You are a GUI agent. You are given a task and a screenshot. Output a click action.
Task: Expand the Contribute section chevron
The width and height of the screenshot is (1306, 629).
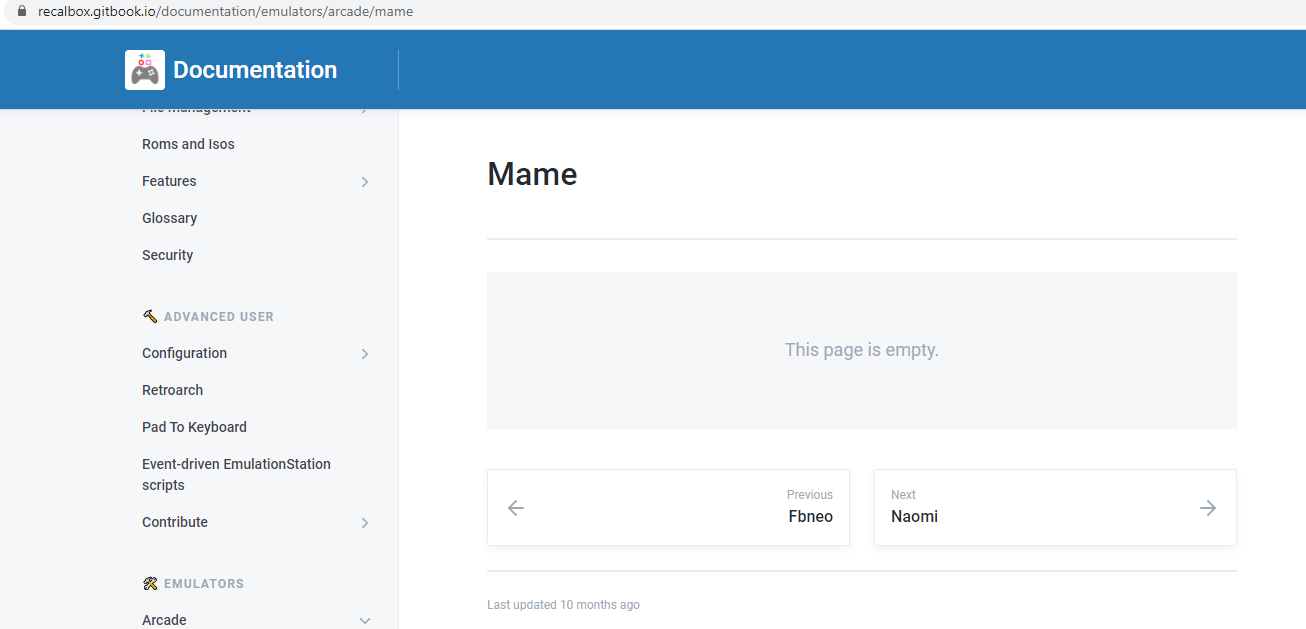tap(364, 523)
